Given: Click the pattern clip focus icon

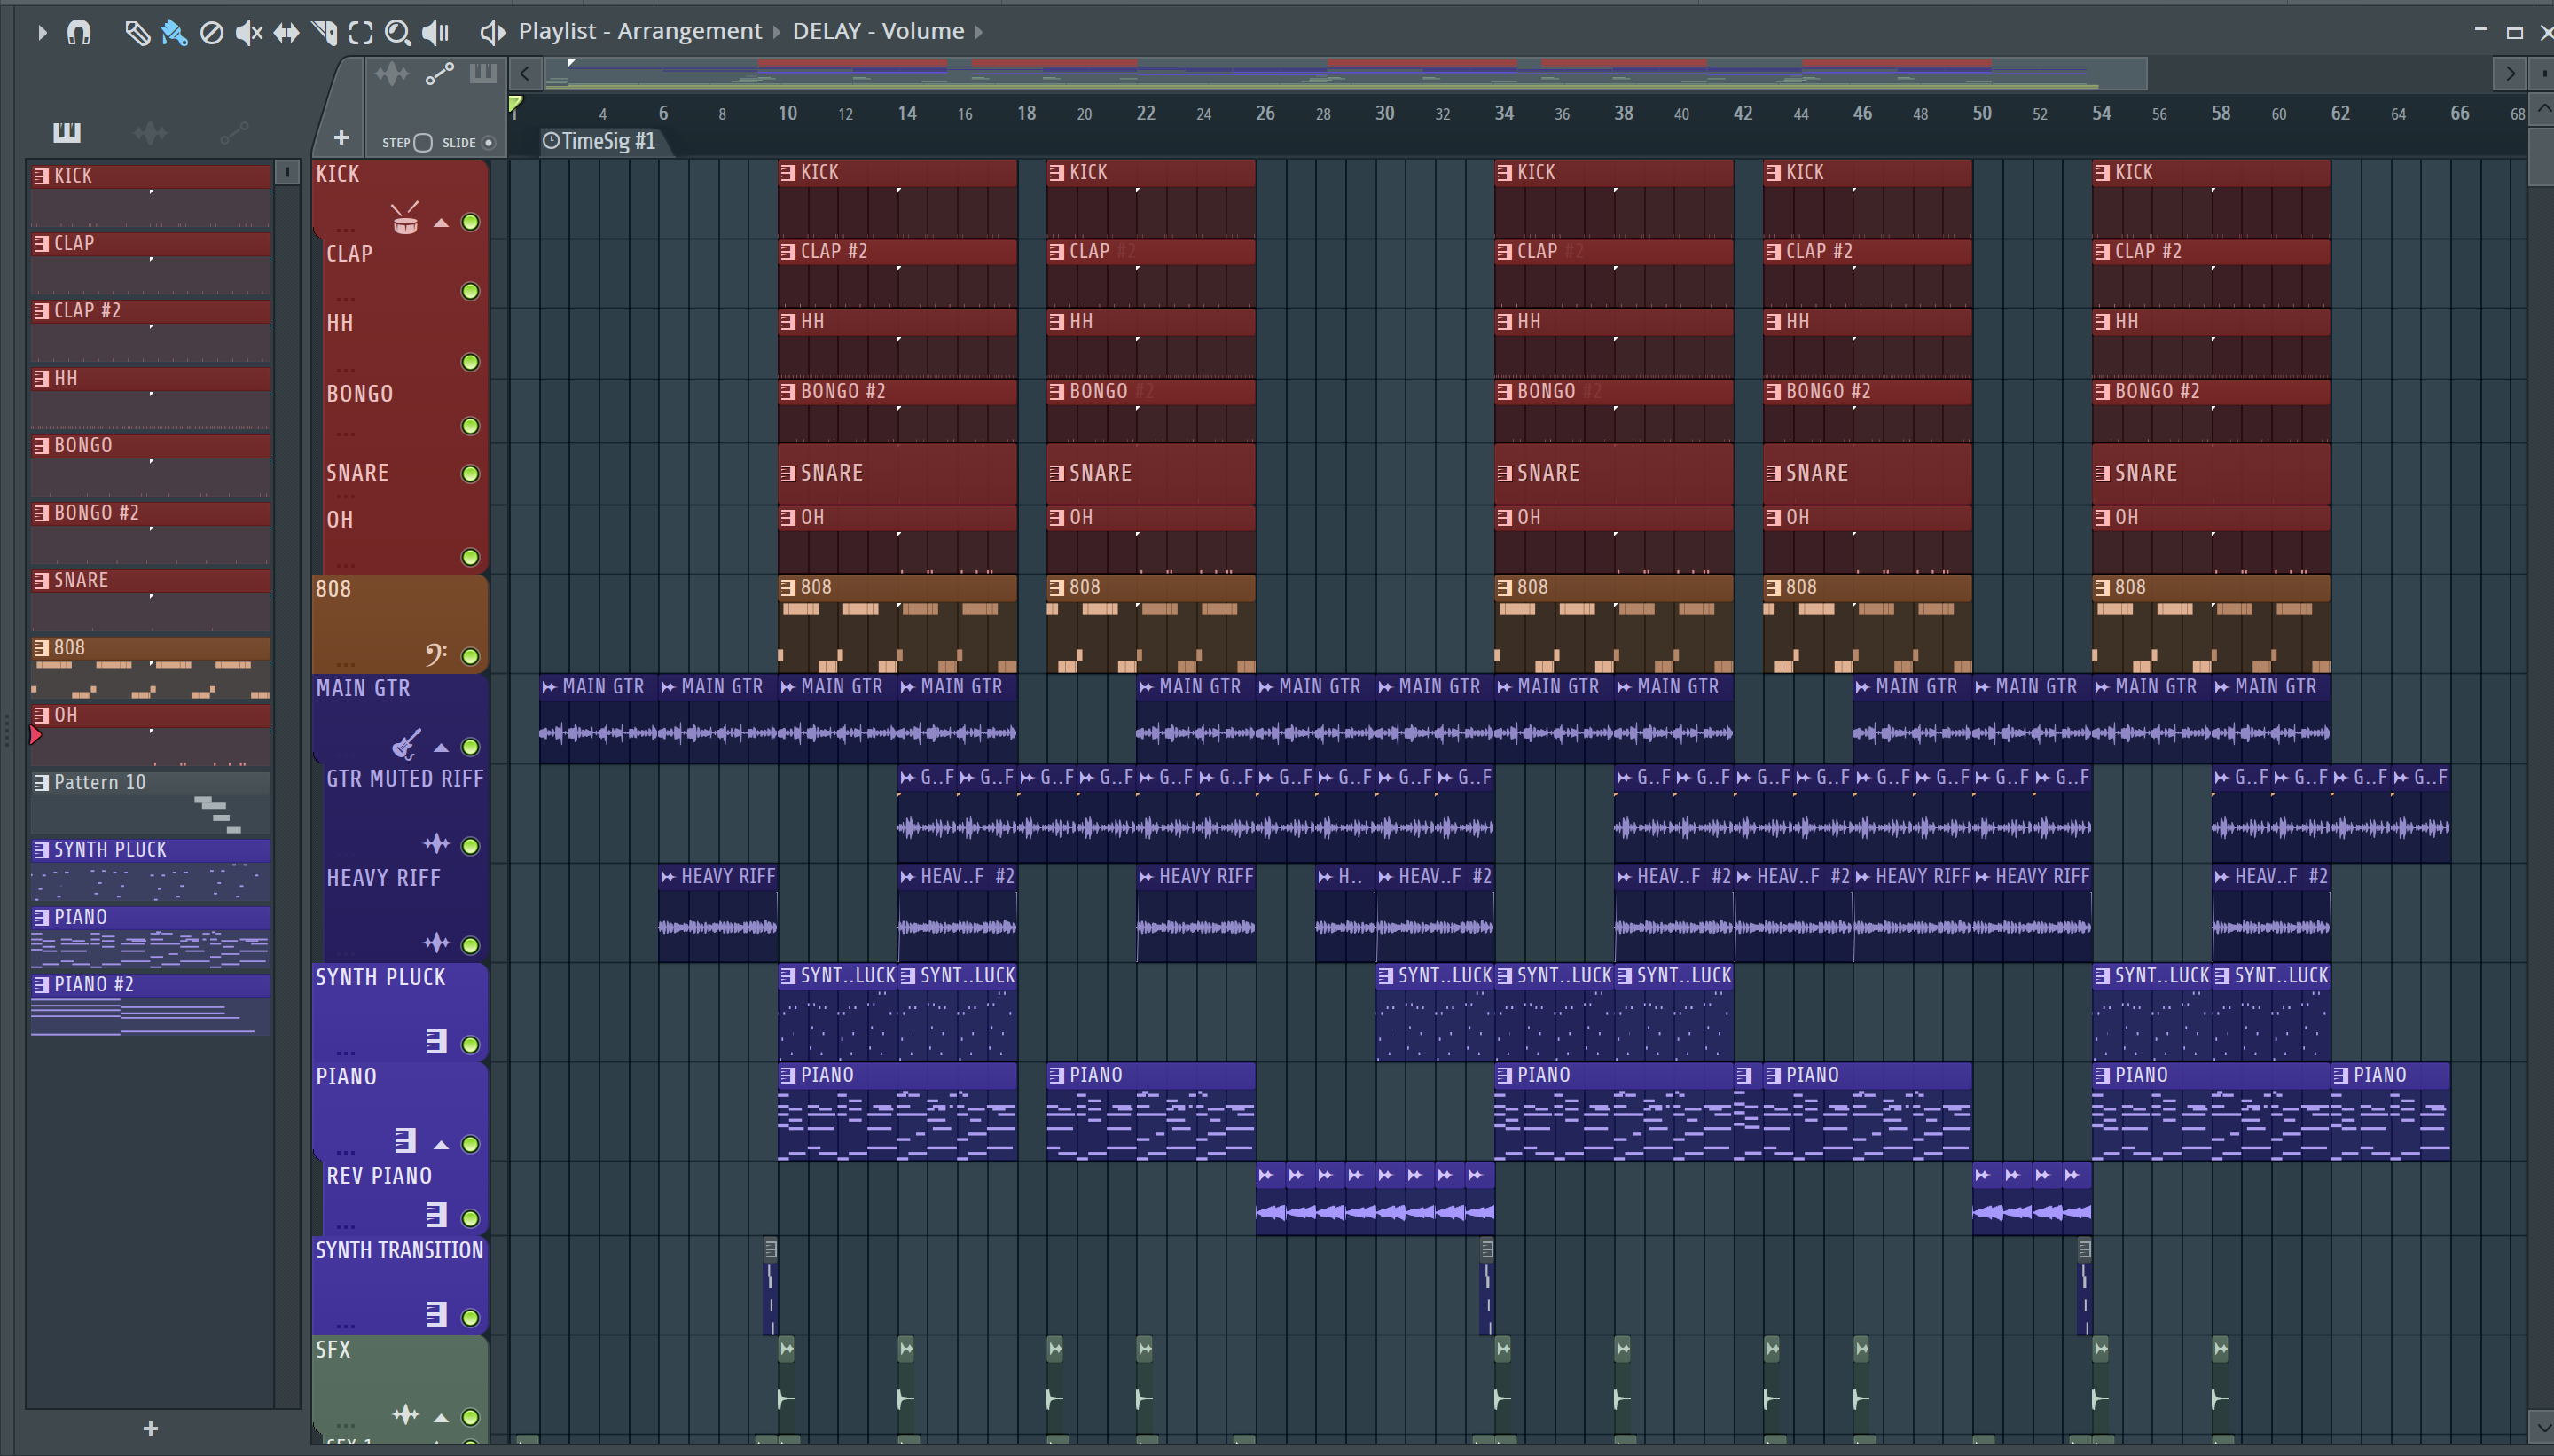Looking at the screenshot, I should pyautogui.click(x=483, y=74).
